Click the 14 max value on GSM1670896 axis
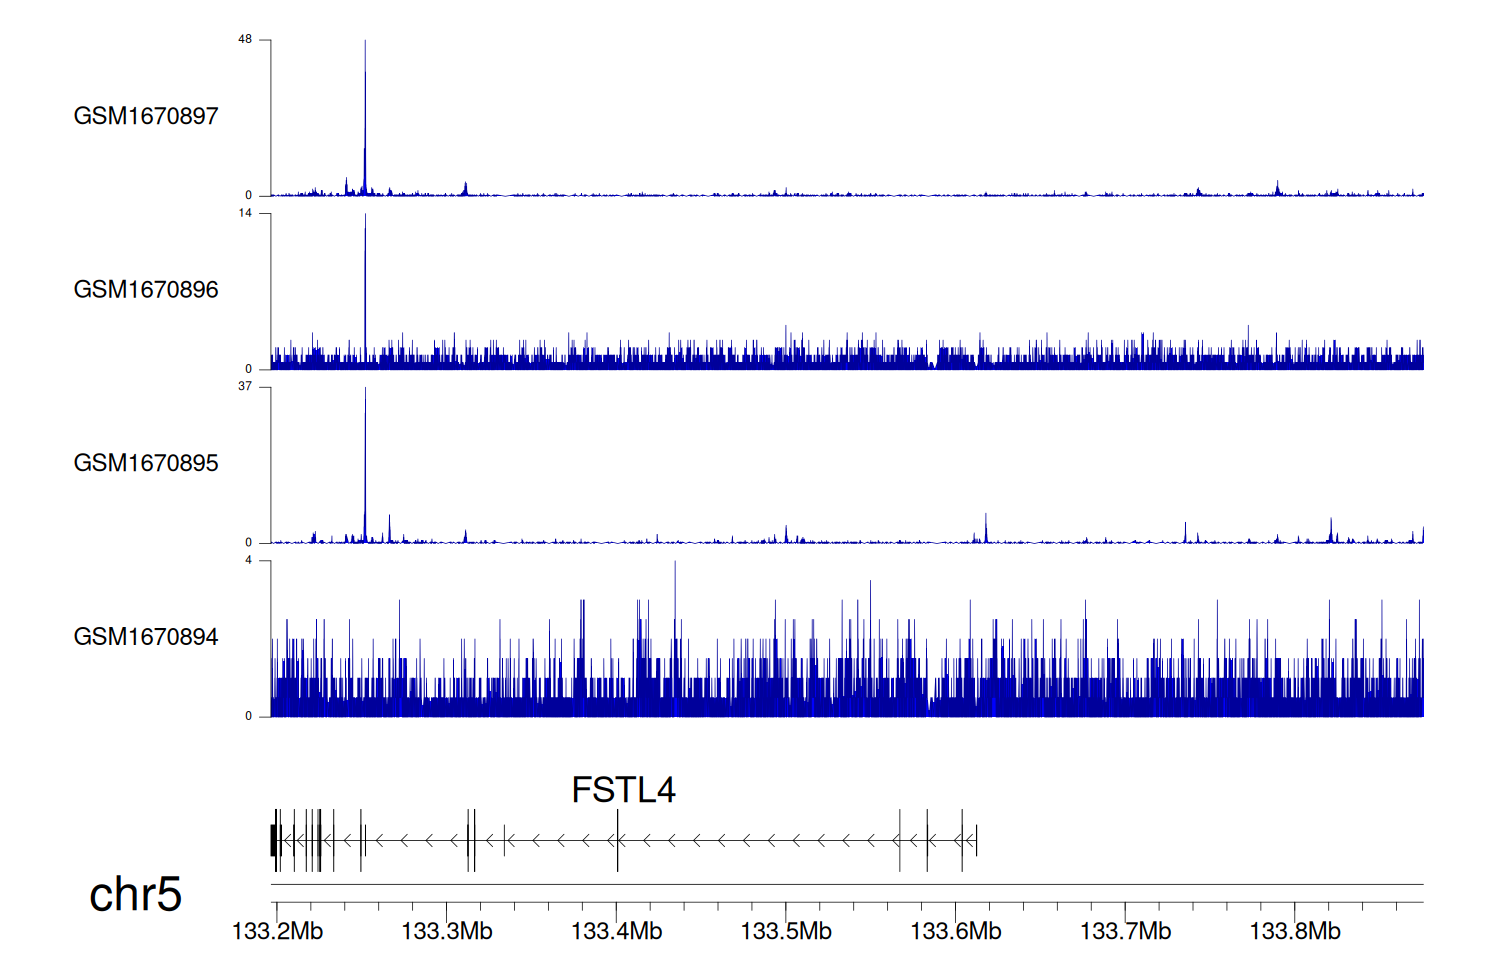This screenshot has height=980, width=1500. click(x=245, y=213)
